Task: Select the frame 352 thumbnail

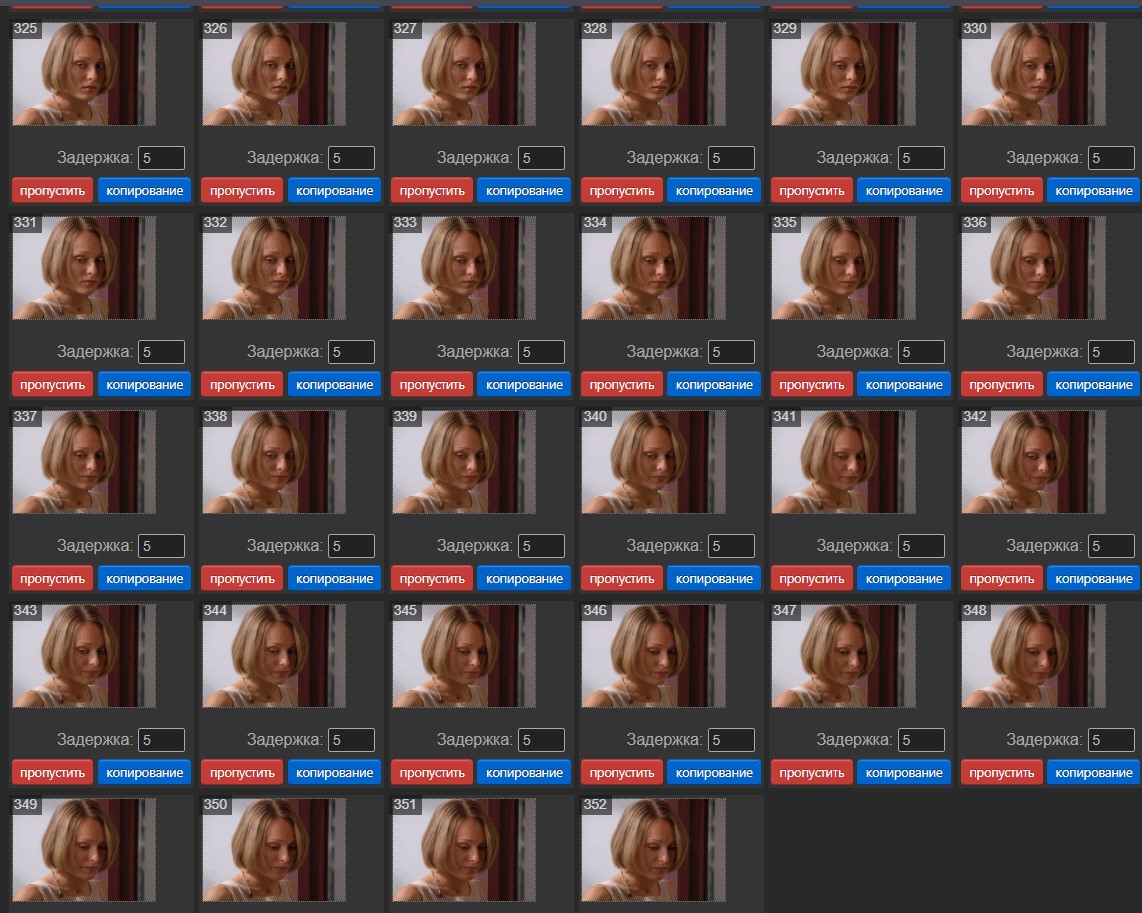Action: coord(653,850)
